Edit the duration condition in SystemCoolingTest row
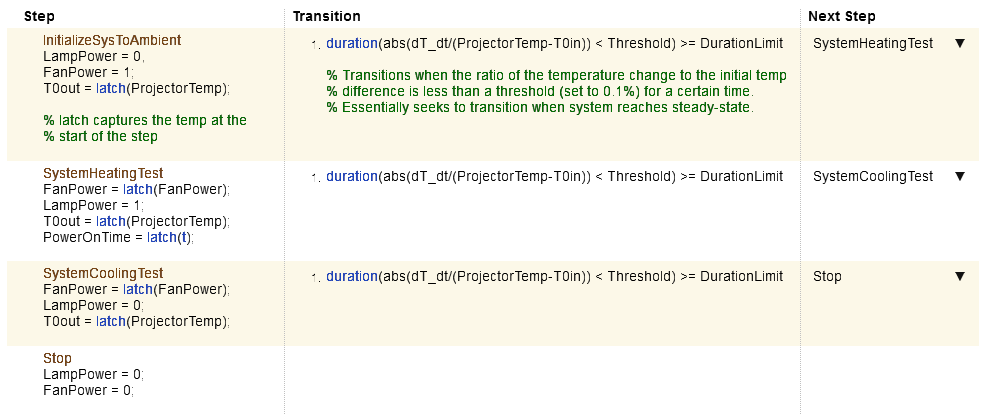The image size is (985, 414). pyautogui.click(x=554, y=276)
